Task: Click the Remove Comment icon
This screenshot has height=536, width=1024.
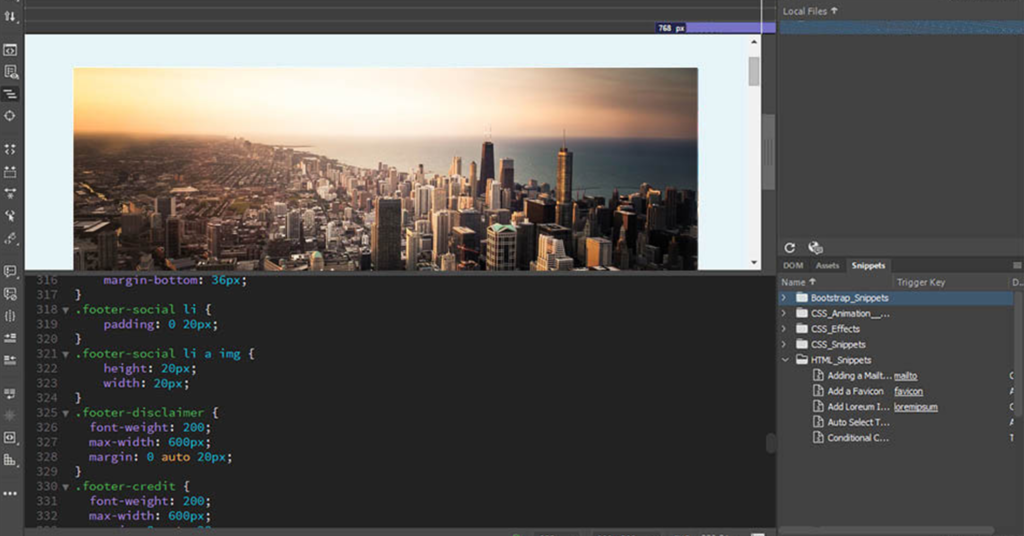Action: coord(10,294)
